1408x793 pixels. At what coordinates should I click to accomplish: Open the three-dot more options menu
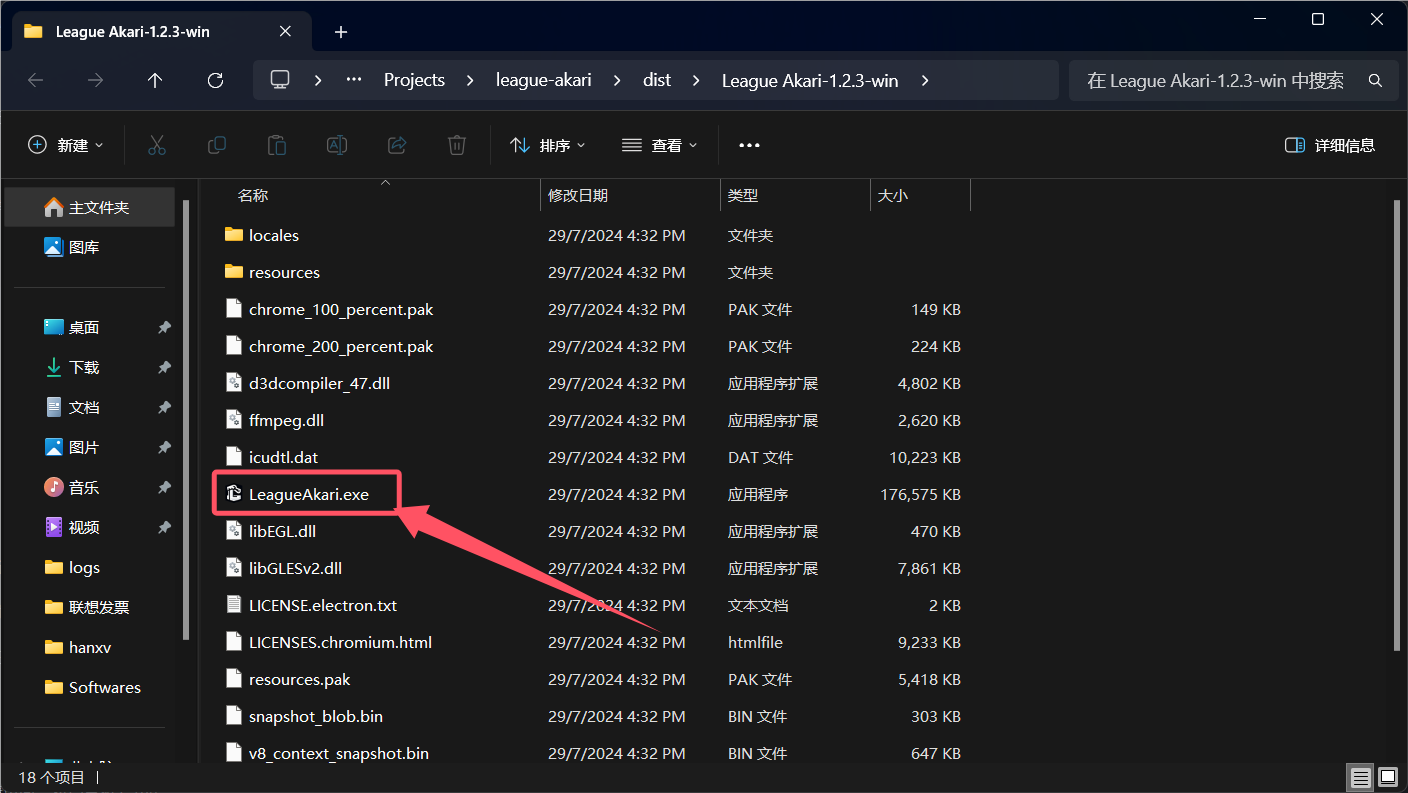coord(749,145)
